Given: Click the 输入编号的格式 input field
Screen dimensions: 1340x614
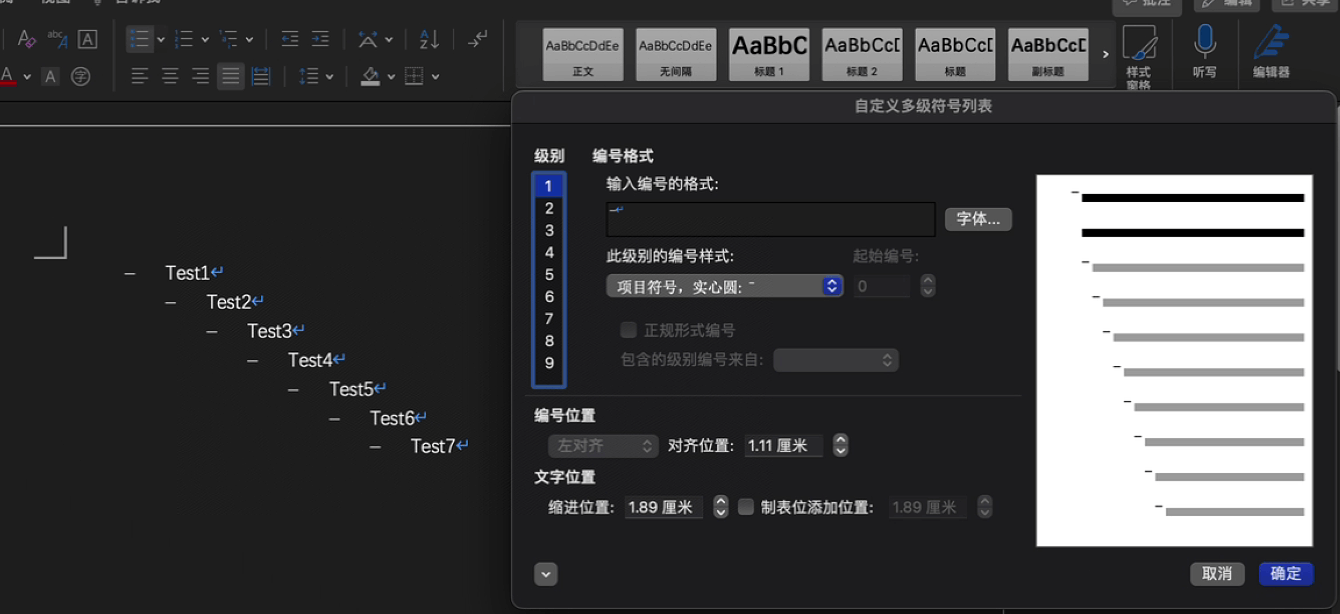Looking at the screenshot, I should click(x=771, y=219).
